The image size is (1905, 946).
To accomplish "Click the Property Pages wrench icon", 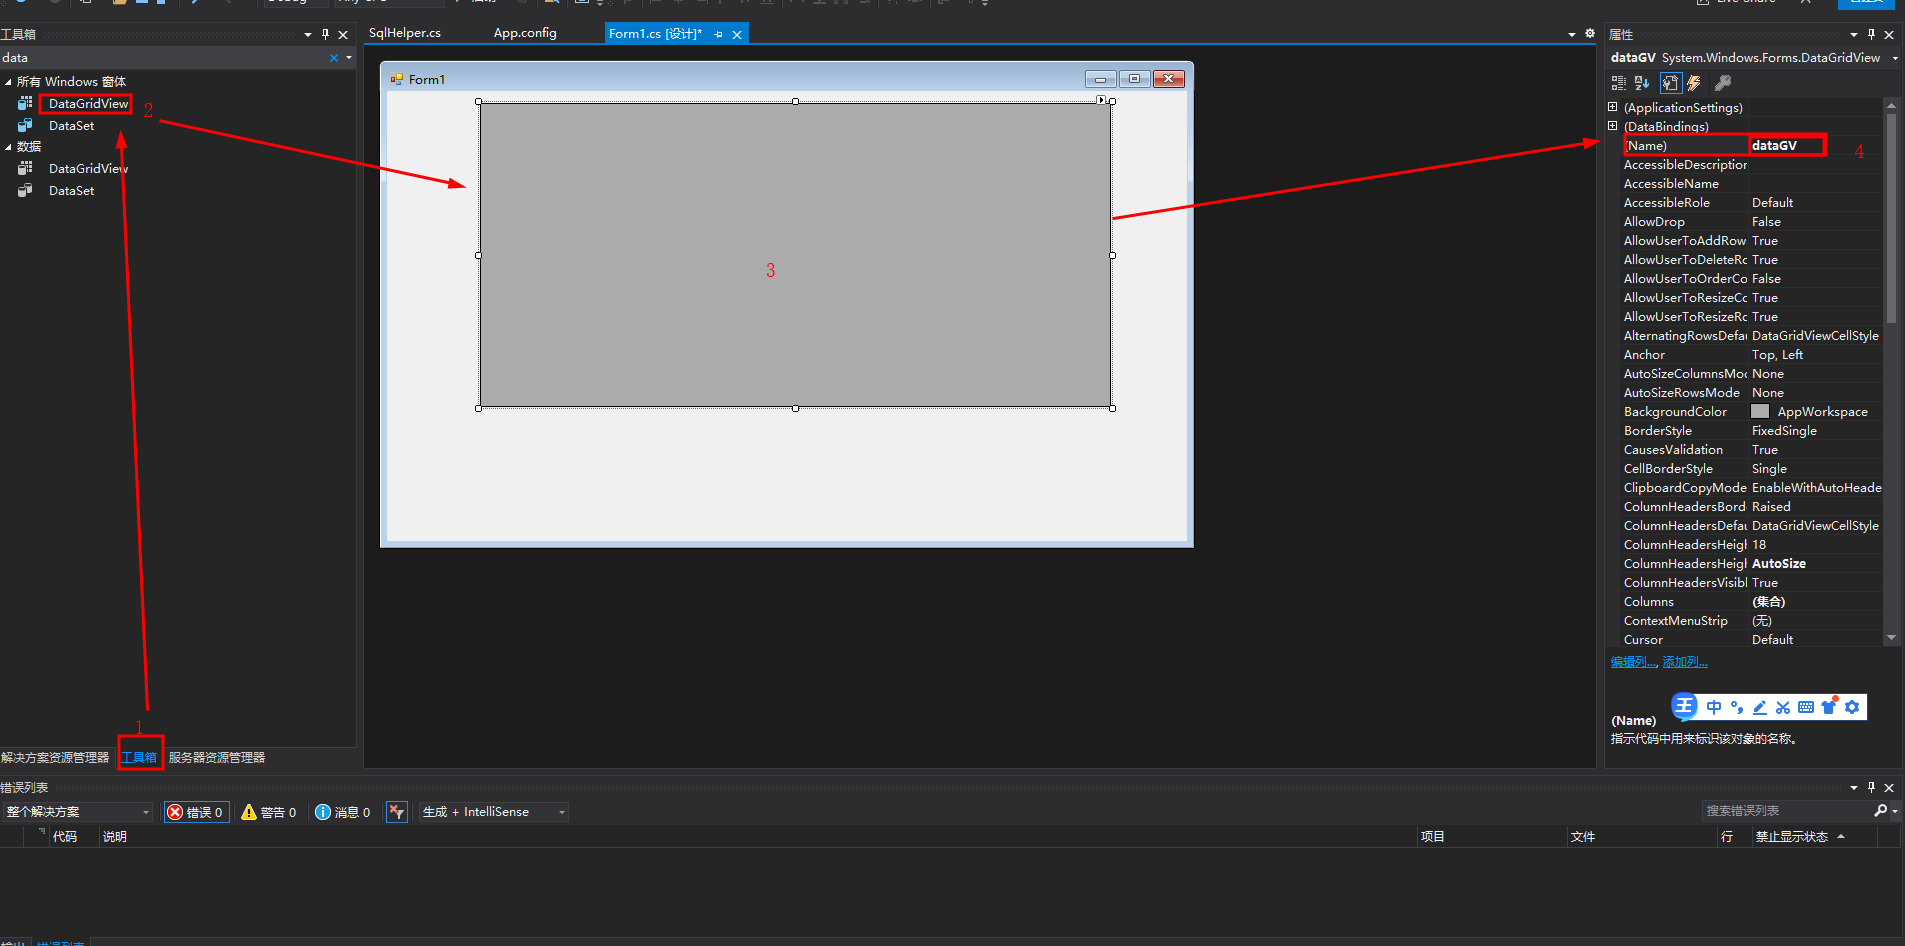I will [x=1722, y=83].
